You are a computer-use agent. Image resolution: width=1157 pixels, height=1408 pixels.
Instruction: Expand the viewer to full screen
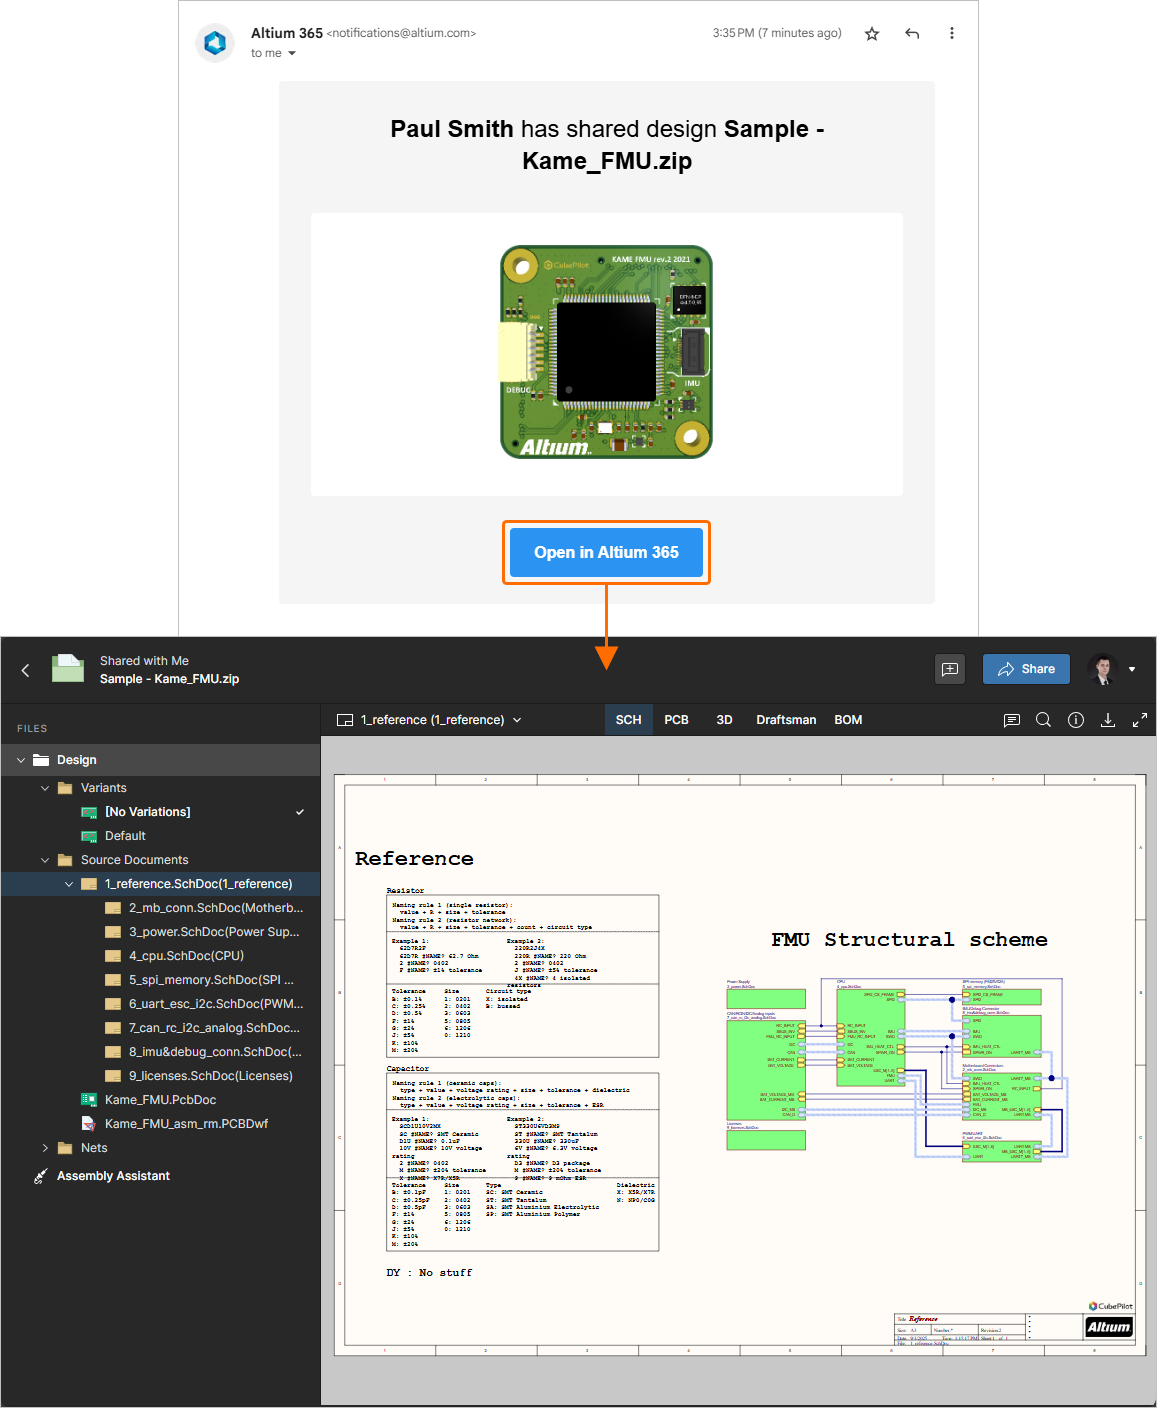point(1139,720)
